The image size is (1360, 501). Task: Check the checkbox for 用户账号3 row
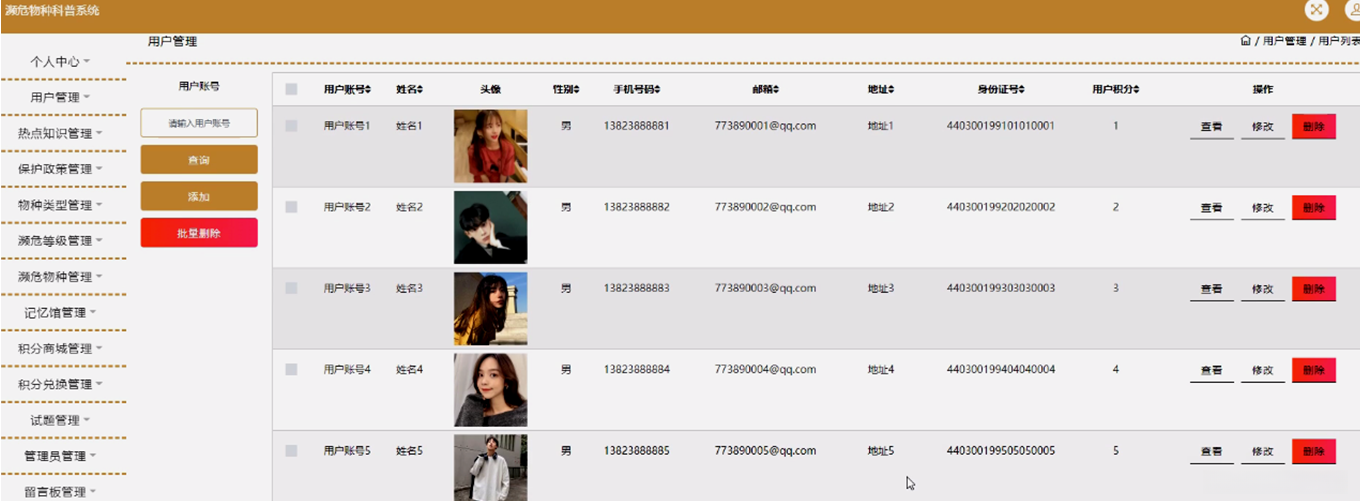click(x=292, y=288)
